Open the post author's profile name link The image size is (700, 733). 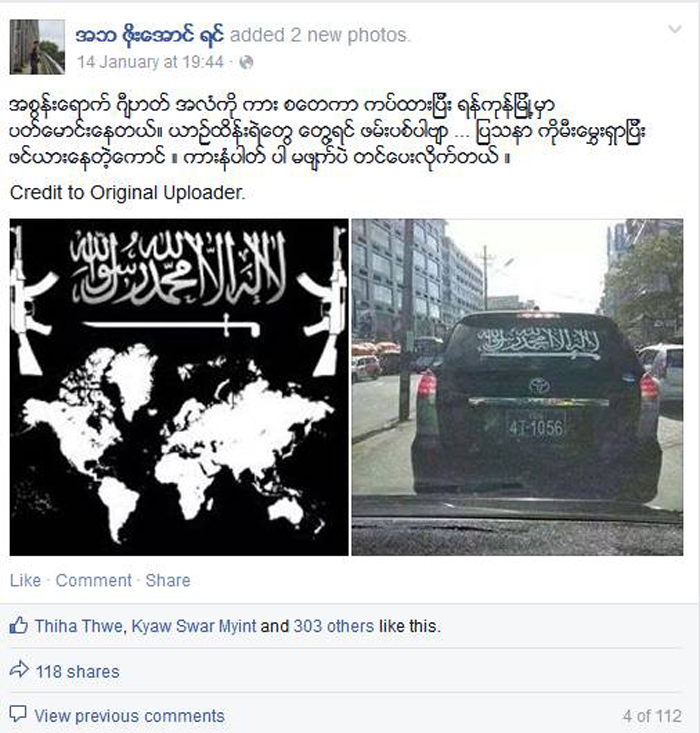(x=150, y=35)
